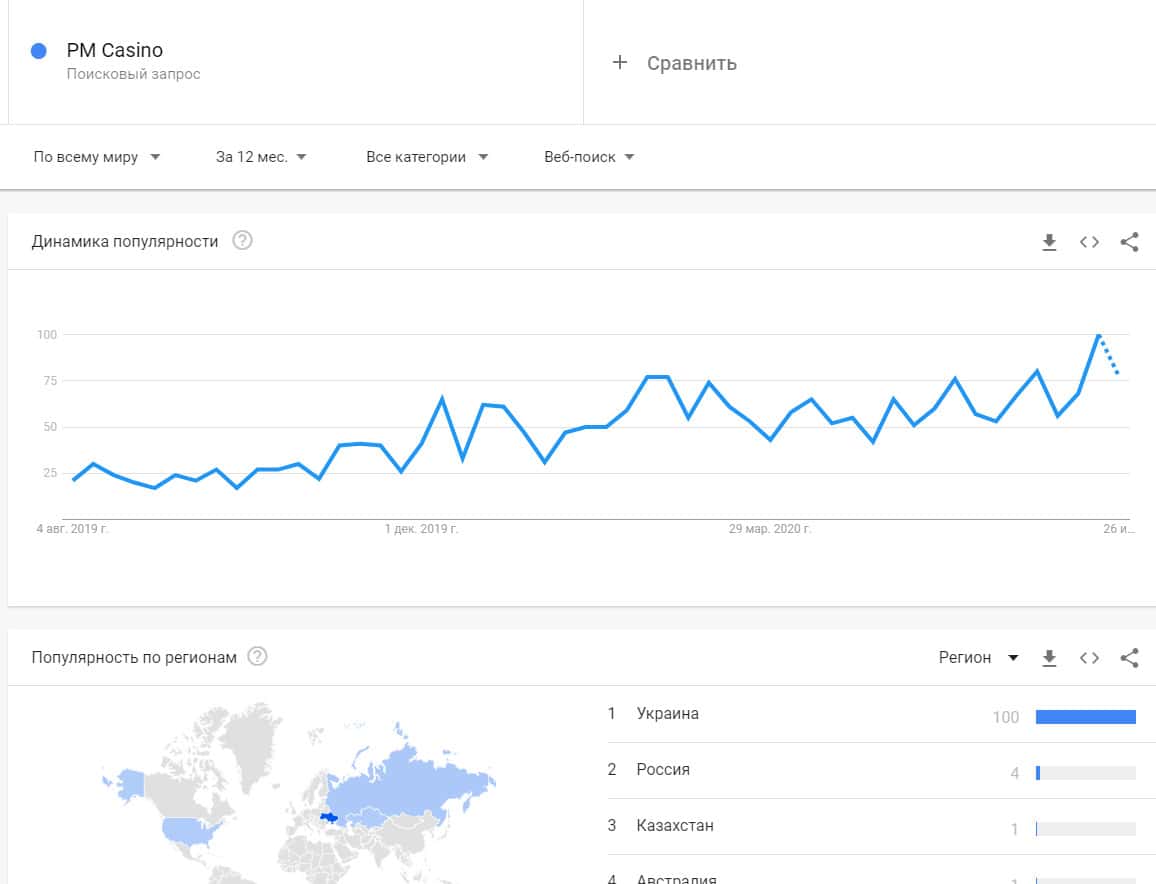1156x884 pixels.
Task: Open embed code for interest over time chart
Action: [x=1089, y=242]
